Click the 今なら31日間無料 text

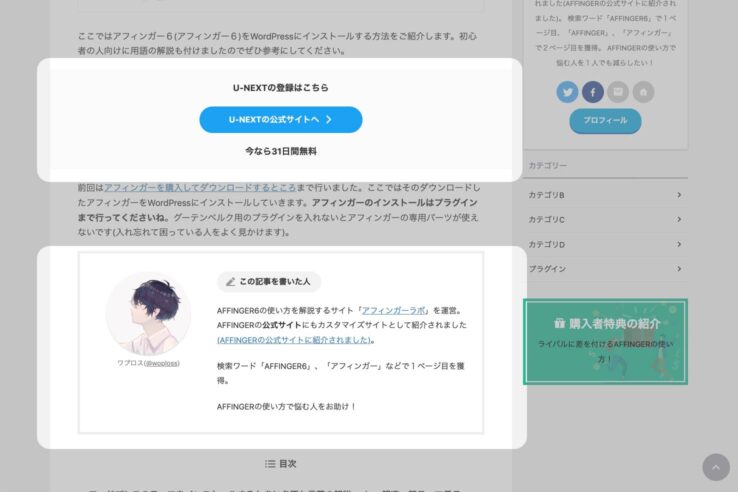click(281, 151)
